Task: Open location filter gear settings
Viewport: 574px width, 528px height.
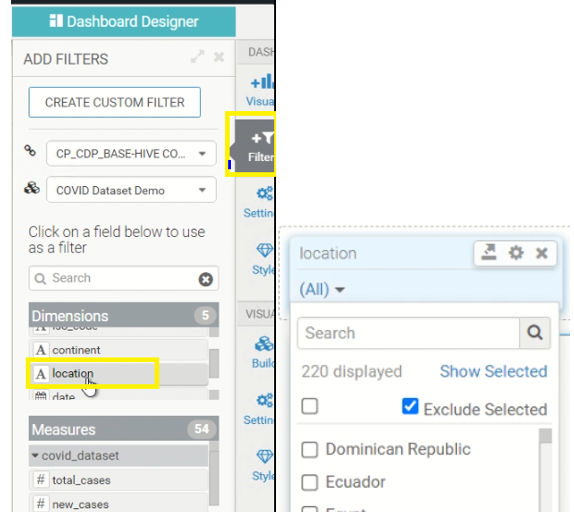Action: pyautogui.click(x=516, y=253)
